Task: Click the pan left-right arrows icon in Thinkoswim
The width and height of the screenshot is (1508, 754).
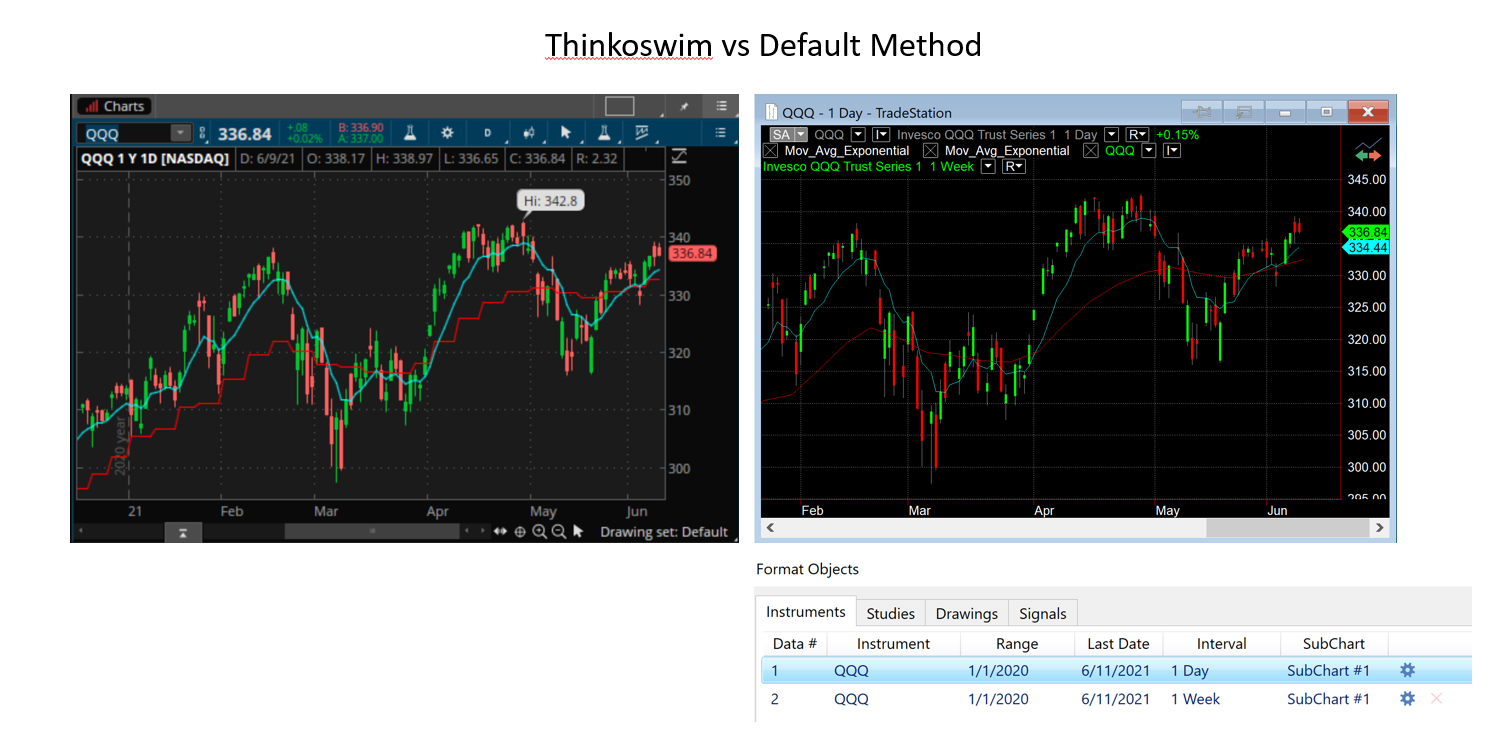Action: [500, 532]
